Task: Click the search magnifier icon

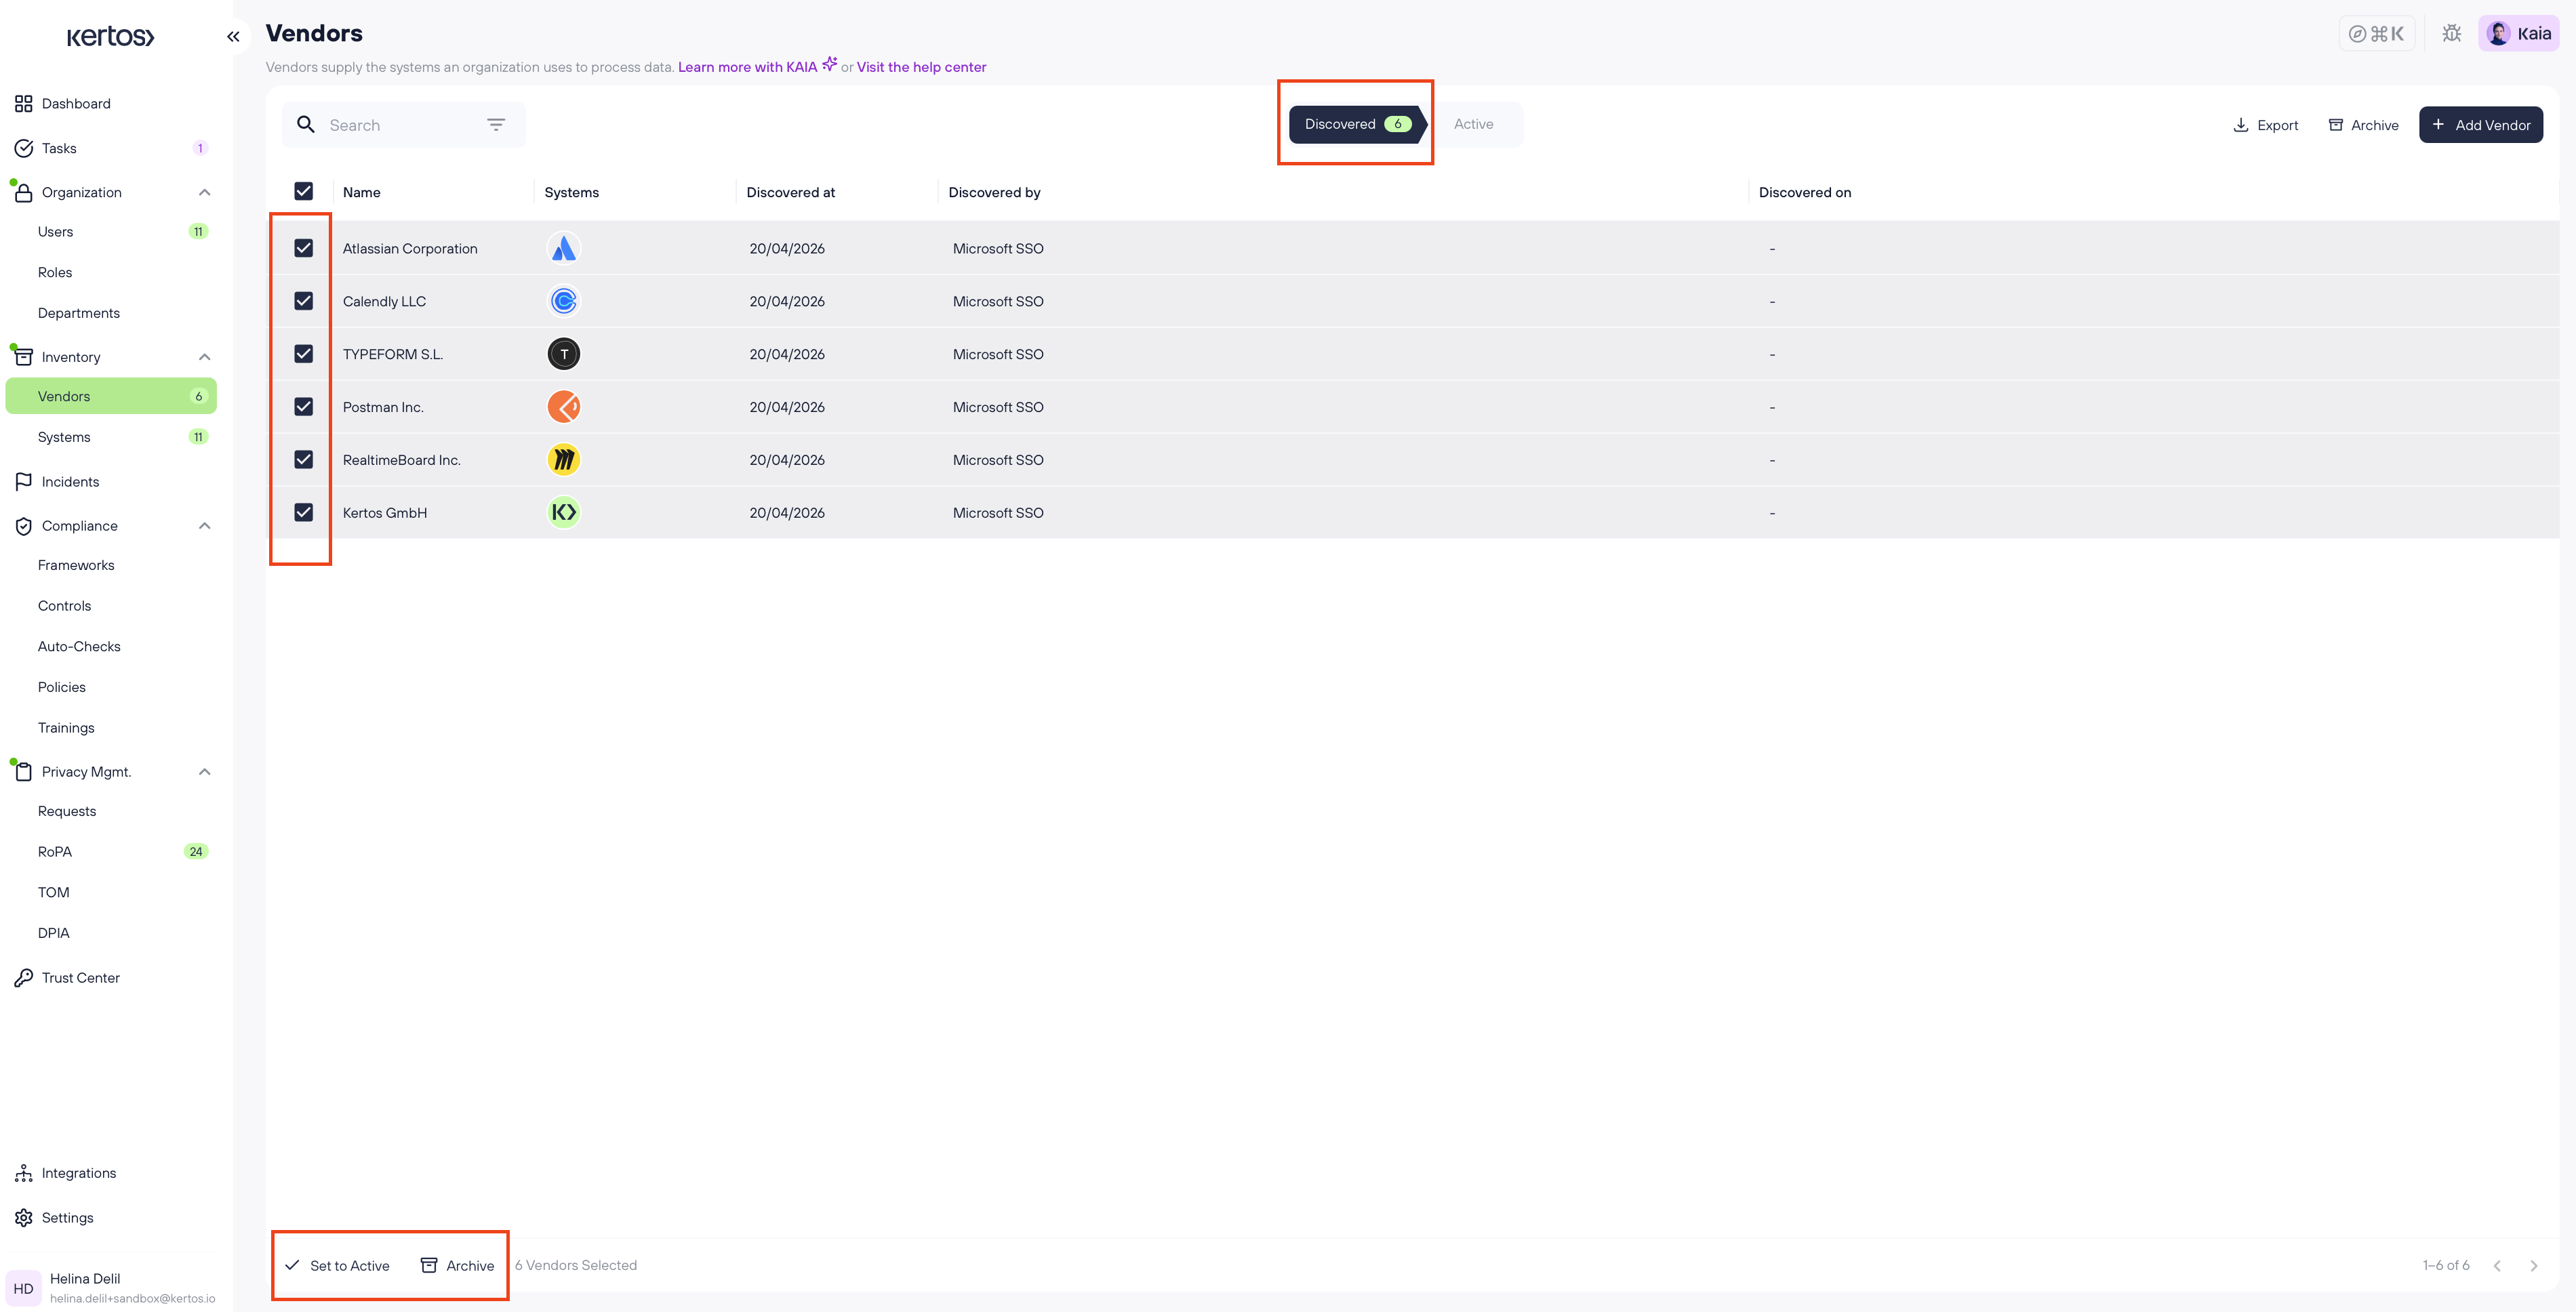Action: click(306, 124)
